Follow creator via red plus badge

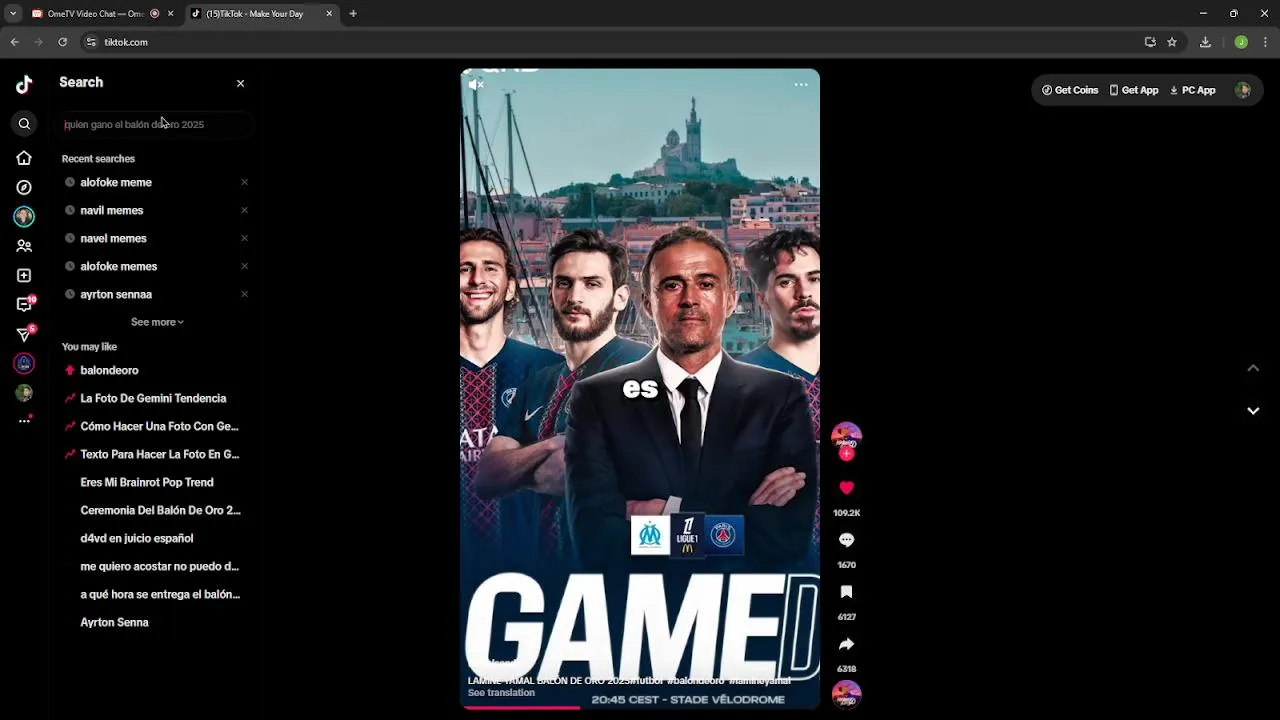847,454
